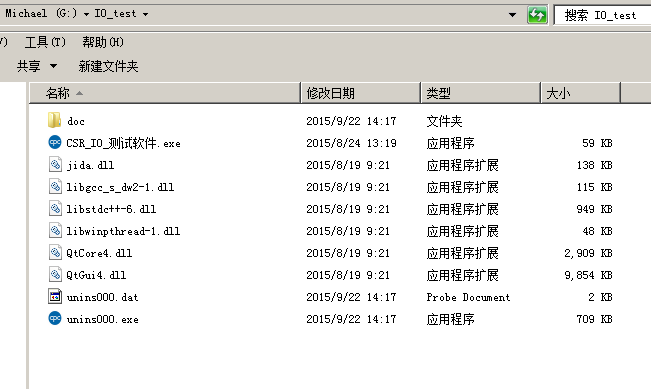651x389 pixels.
Task: Click the libwinpthread-1.dll file icon
Action: [x=55, y=230]
